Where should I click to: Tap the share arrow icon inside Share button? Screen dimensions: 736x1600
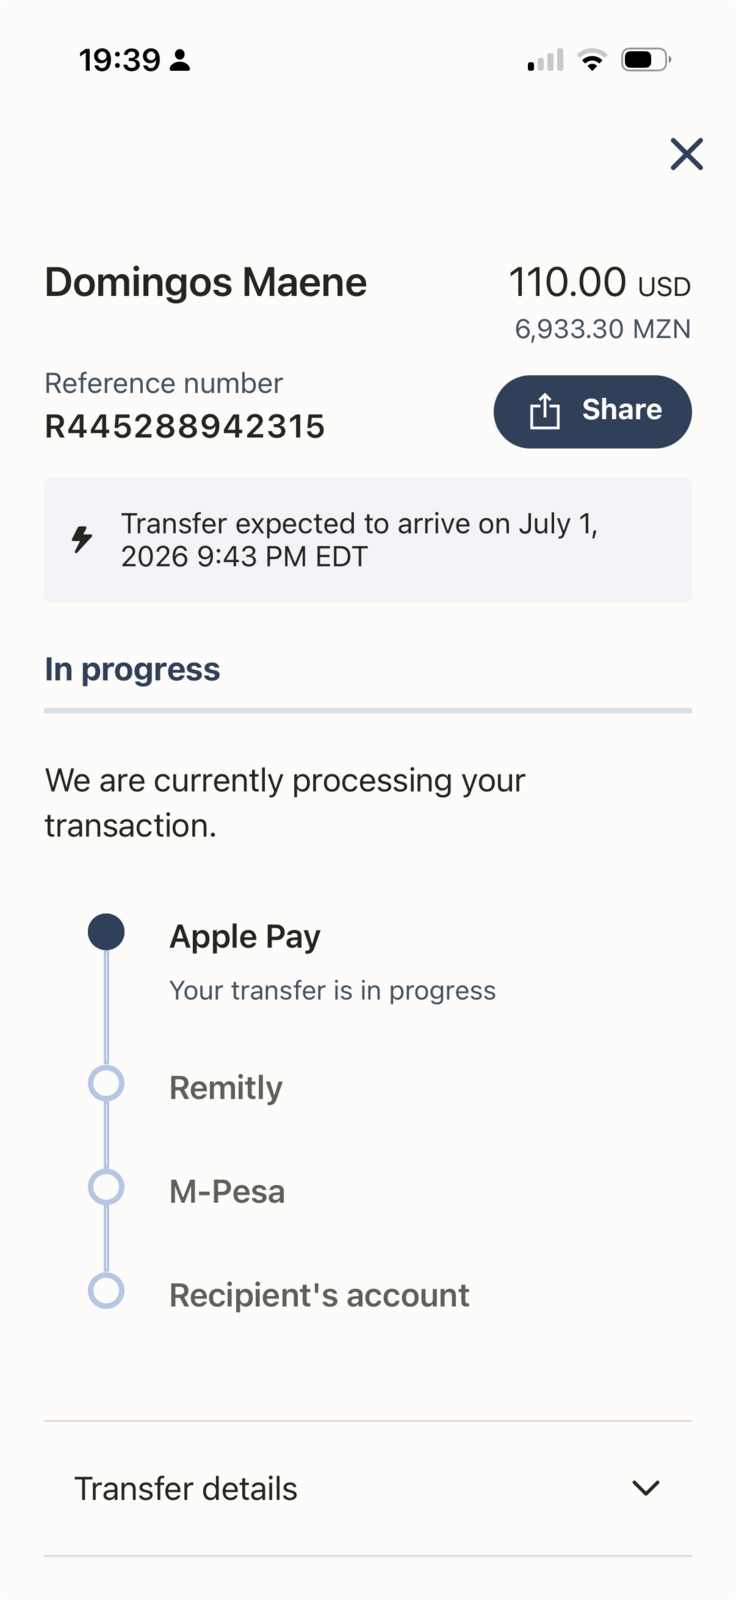tap(544, 410)
